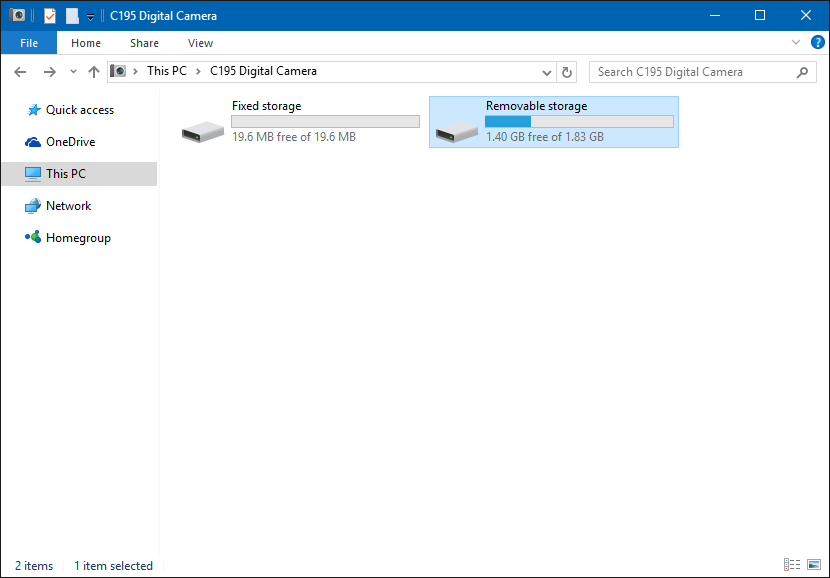Click the Search C195 Digital Camera field
This screenshot has height=578, width=830.
pos(702,72)
